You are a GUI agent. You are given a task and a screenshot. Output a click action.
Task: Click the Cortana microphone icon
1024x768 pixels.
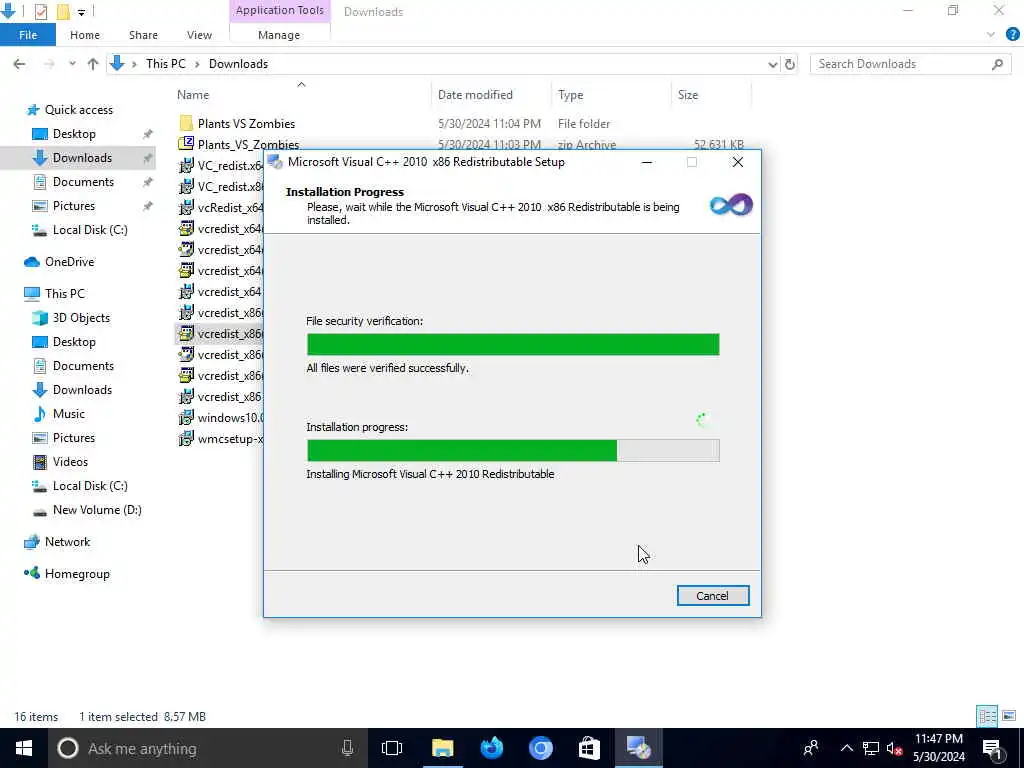(x=347, y=748)
